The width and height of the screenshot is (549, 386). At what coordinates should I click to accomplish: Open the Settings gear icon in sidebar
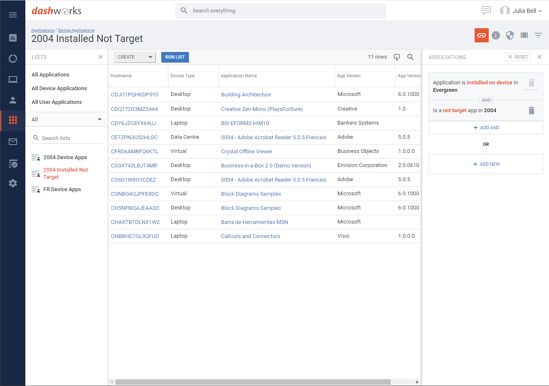[13, 183]
